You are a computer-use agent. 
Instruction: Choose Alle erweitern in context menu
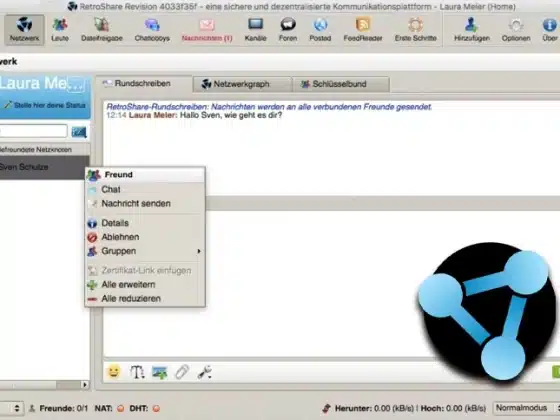[x=145, y=285]
